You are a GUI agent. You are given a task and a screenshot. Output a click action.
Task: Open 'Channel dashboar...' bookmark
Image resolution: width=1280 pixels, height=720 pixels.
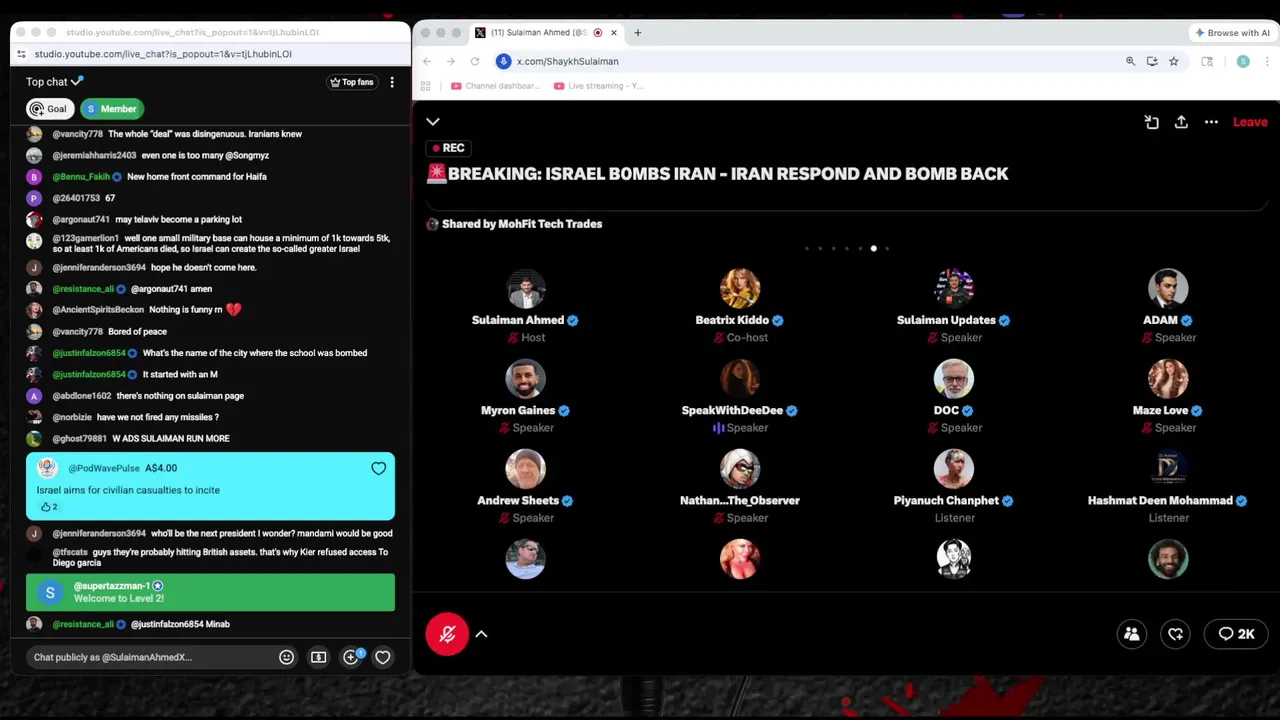tap(495, 86)
